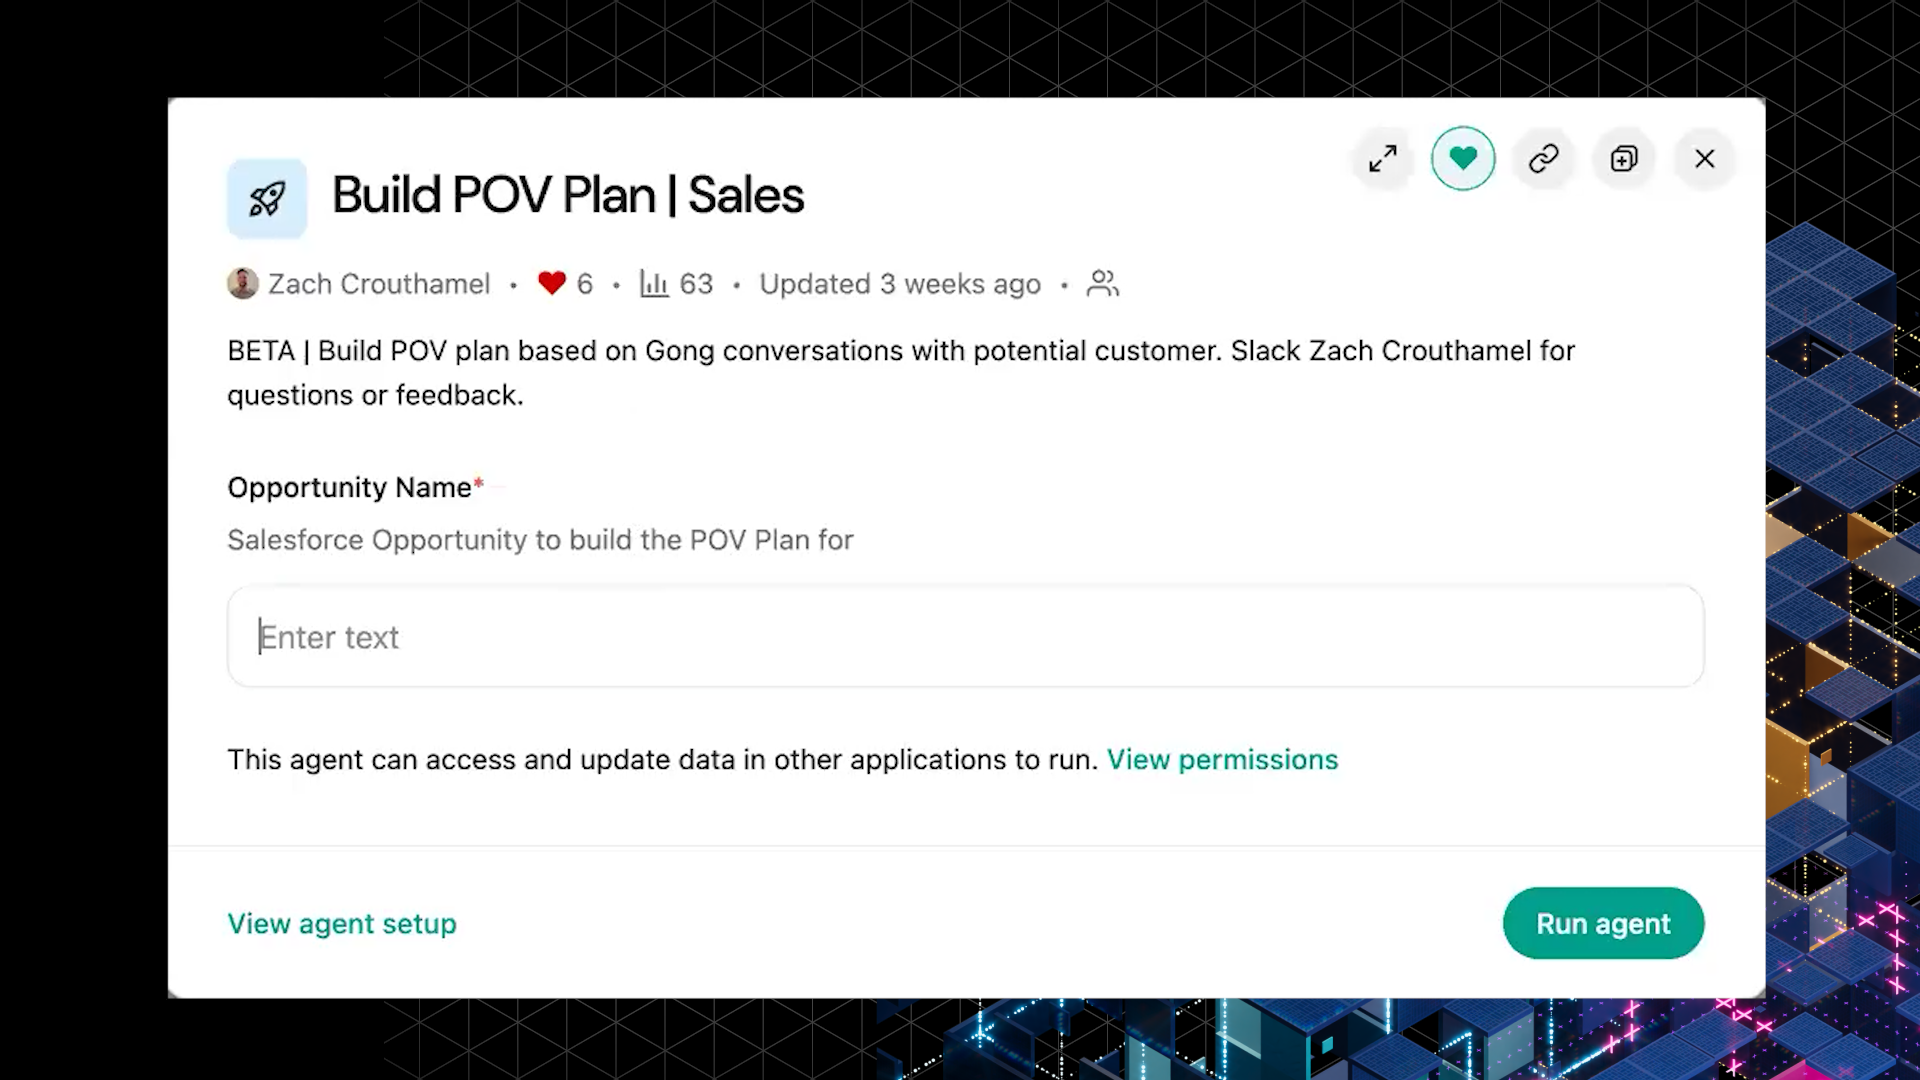The image size is (1920, 1080).
Task: Focus the Opportunity Name text field
Action: pyautogui.click(x=965, y=636)
